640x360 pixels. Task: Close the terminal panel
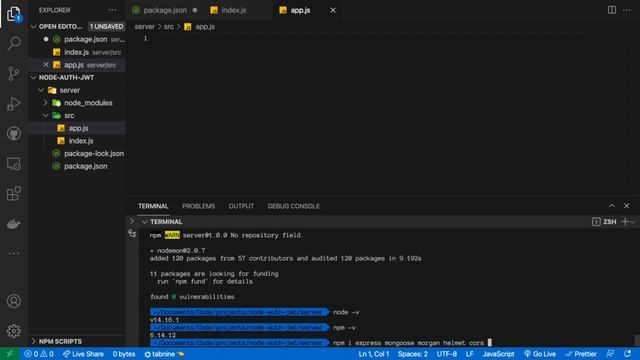(x=627, y=206)
